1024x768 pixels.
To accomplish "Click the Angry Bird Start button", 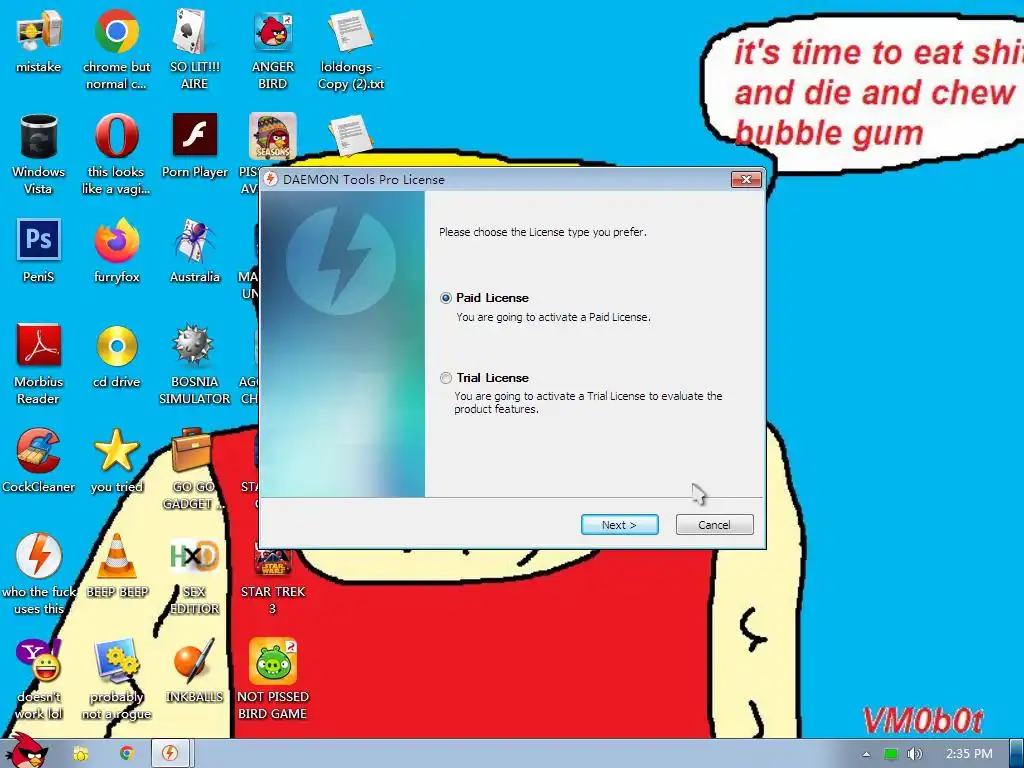I will (27, 751).
